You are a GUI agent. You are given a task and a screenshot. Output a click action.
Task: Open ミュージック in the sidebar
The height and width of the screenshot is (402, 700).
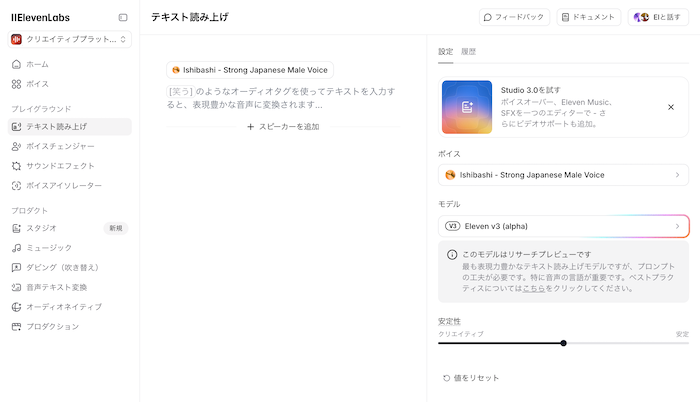coord(48,248)
